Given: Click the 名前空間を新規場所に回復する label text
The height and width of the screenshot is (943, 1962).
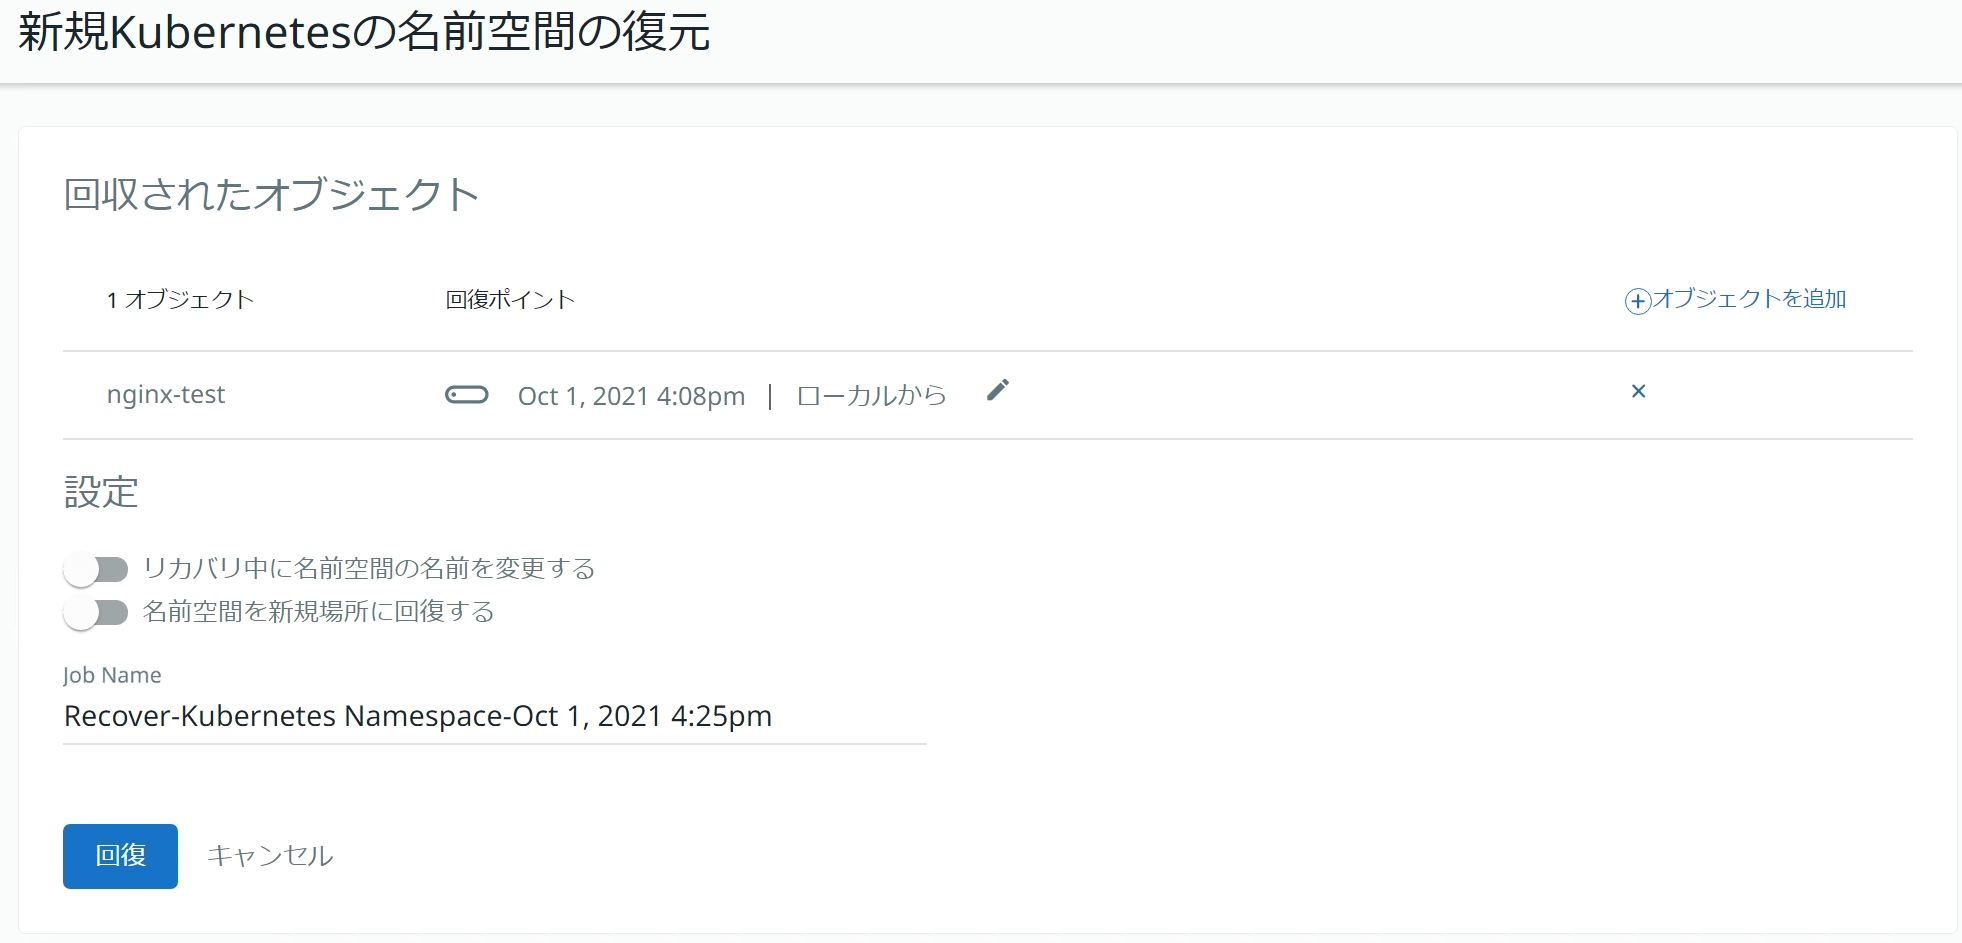Looking at the screenshot, I should 319,612.
